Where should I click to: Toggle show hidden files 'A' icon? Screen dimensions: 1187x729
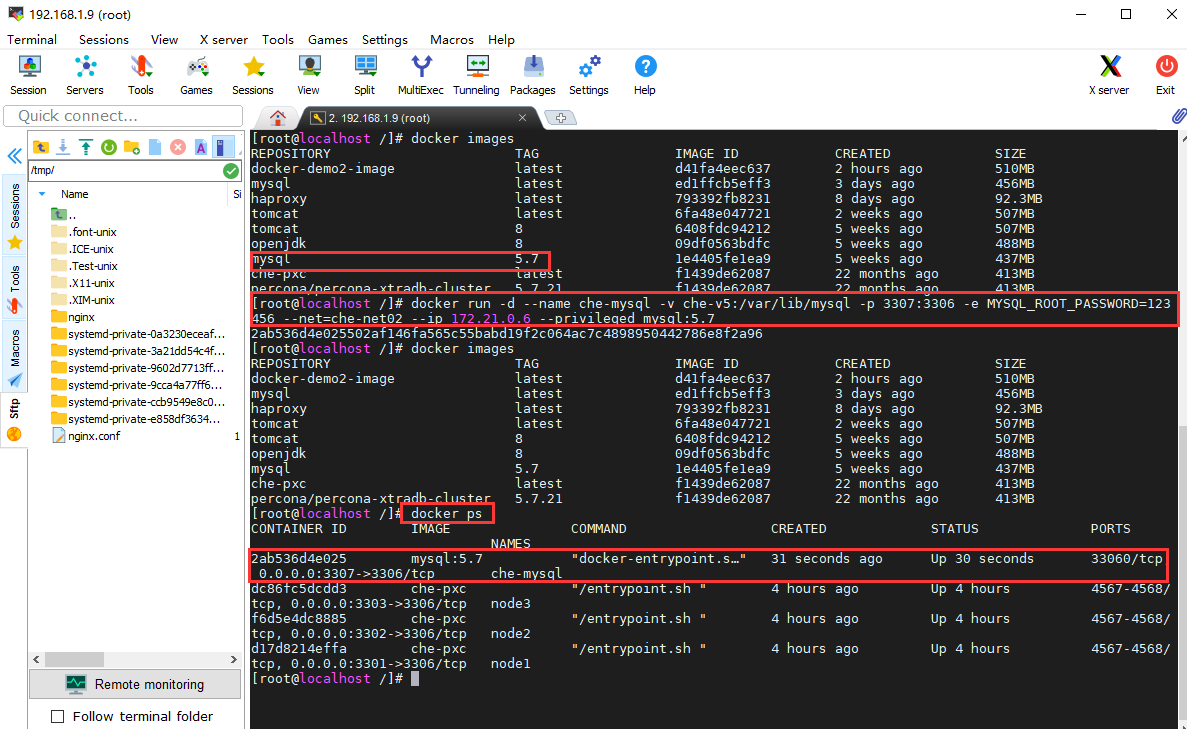pos(201,147)
